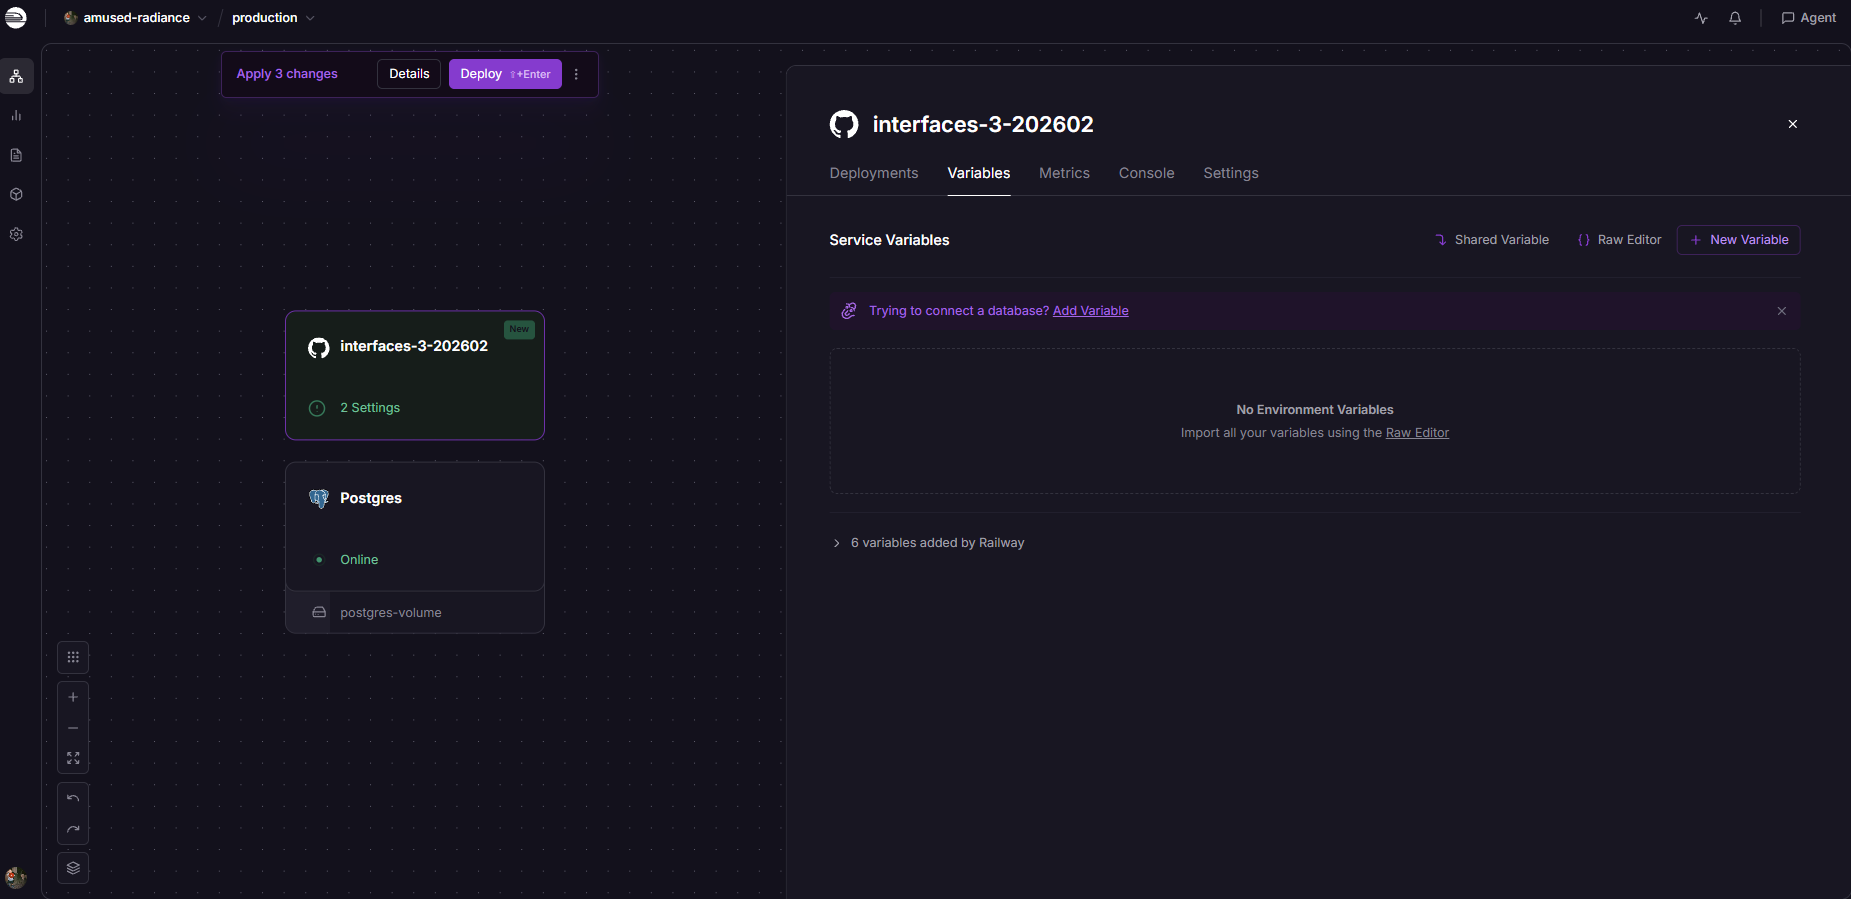Select the Postgres service card
The height and width of the screenshot is (899, 1851).
(415, 527)
